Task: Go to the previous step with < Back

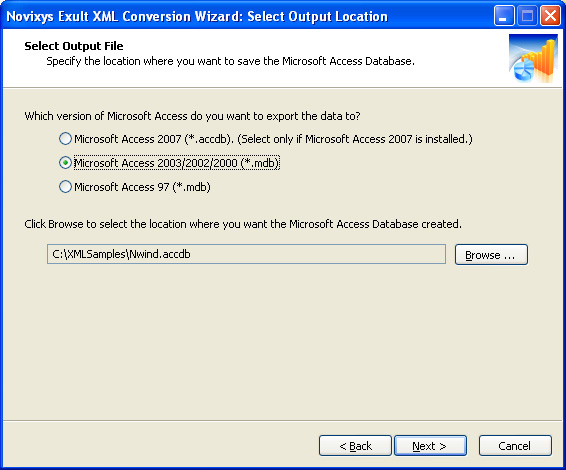Action: (355, 446)
